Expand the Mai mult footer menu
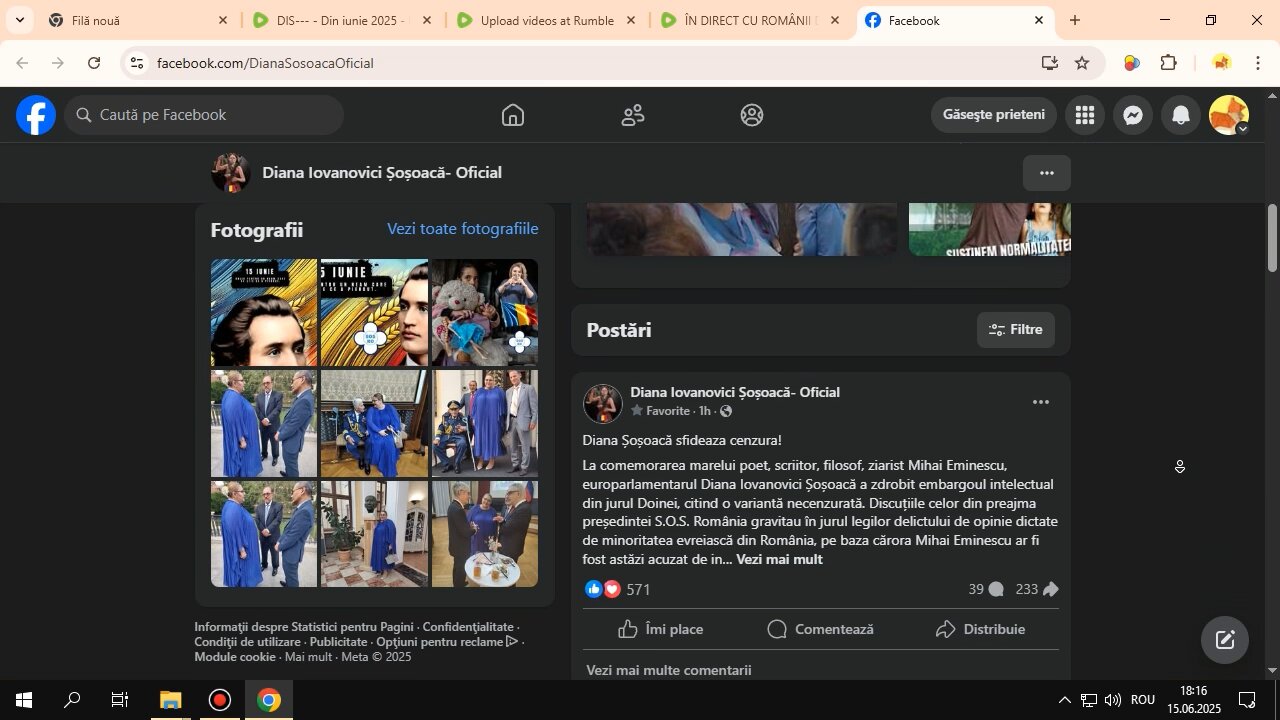 pos(308,657)
